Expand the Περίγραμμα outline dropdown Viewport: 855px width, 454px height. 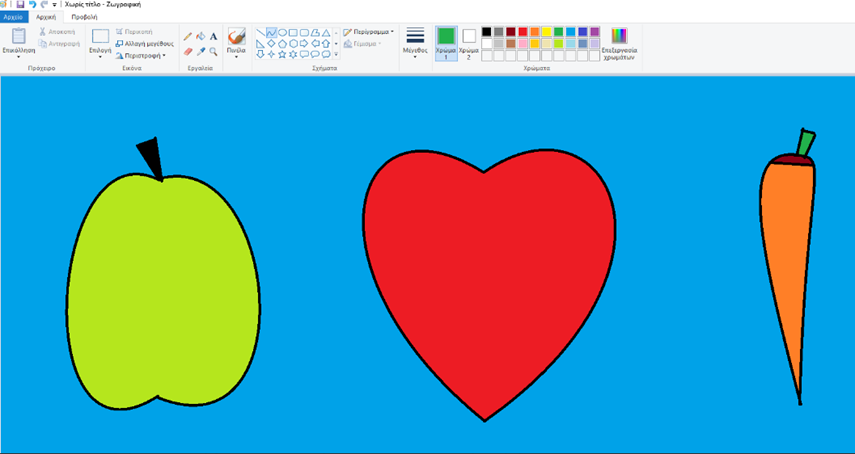[x=368, y=32]
